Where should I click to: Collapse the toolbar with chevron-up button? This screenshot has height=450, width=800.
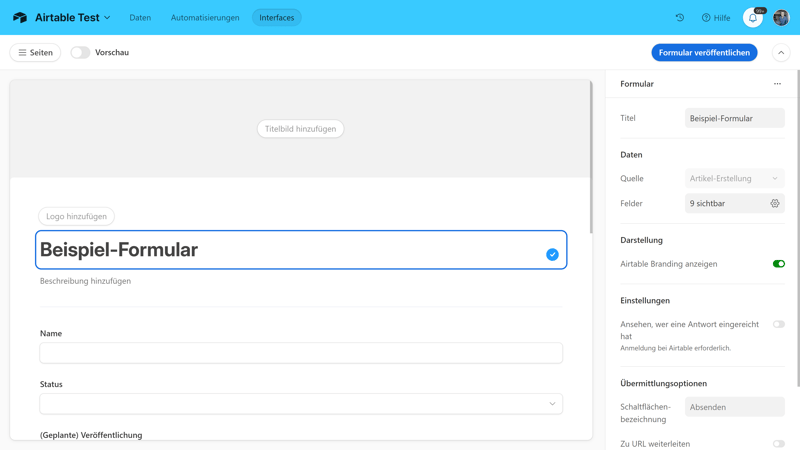(781, 52)
